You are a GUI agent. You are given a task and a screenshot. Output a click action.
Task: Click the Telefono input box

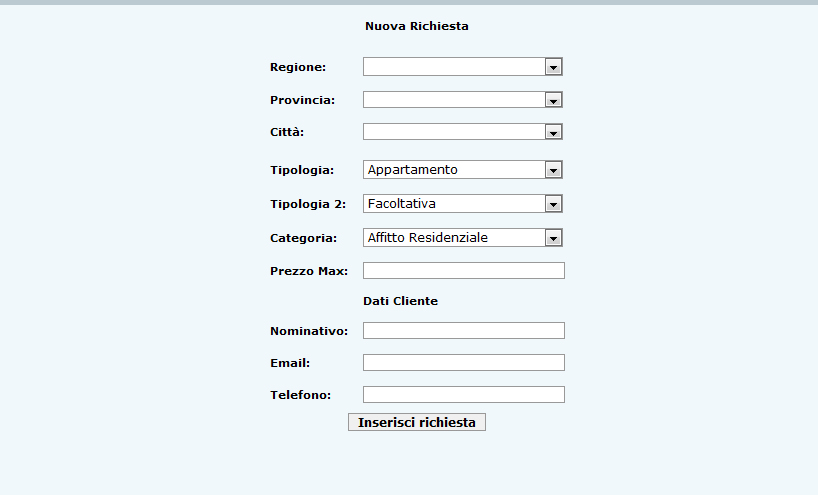[464, 394]
